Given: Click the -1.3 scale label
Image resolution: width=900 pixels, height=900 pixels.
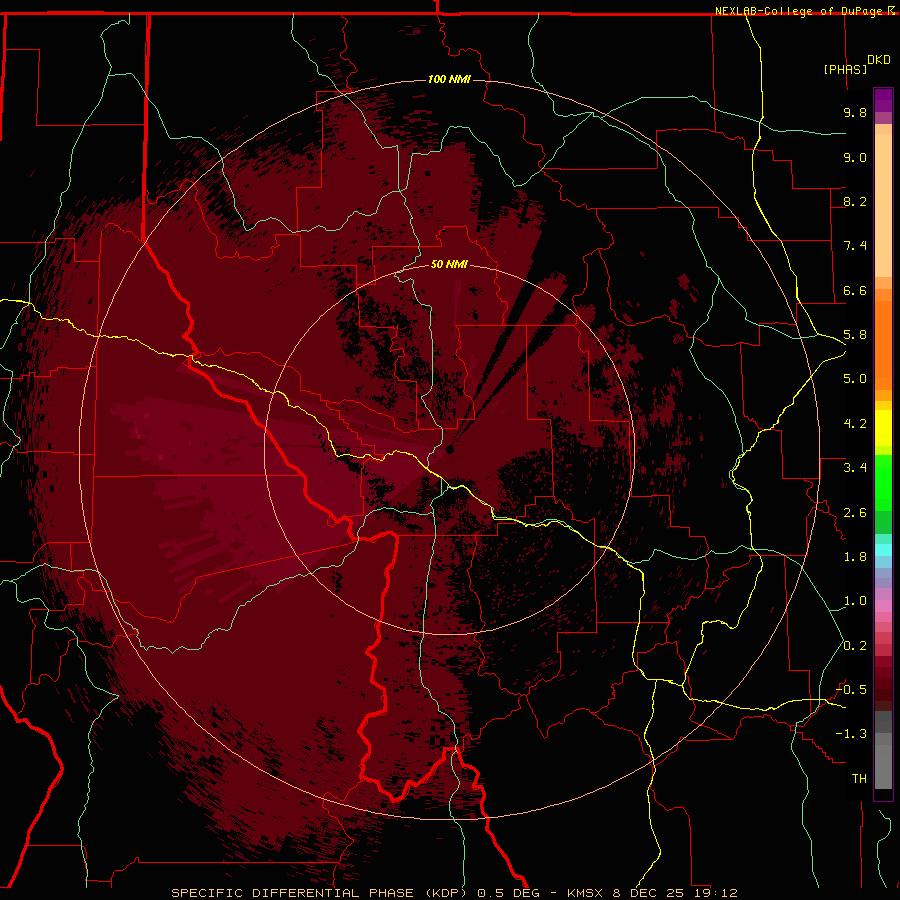Looking at the screenshot, I should 851,734.
